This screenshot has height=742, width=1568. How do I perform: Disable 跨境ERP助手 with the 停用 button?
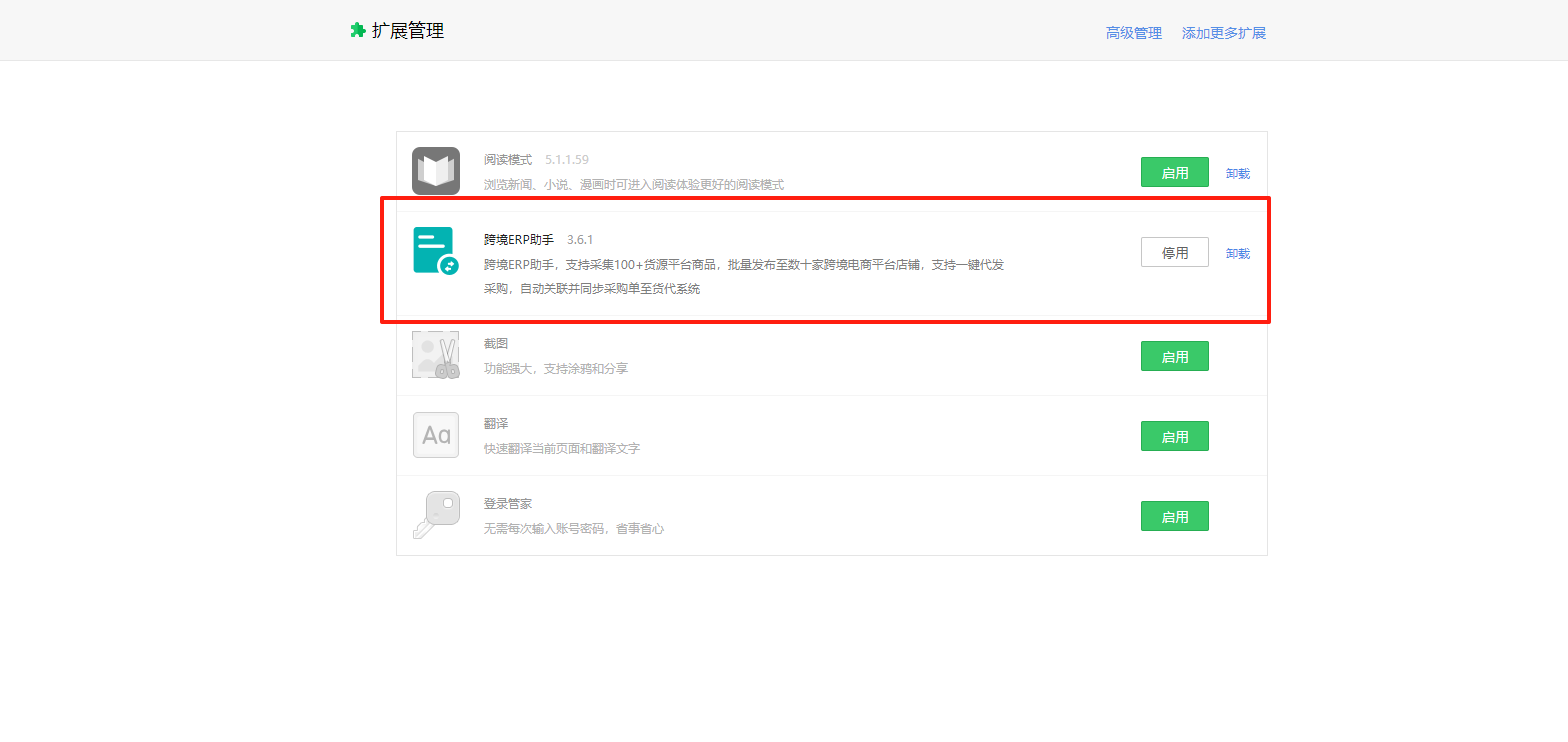(x=1175, y=252)
